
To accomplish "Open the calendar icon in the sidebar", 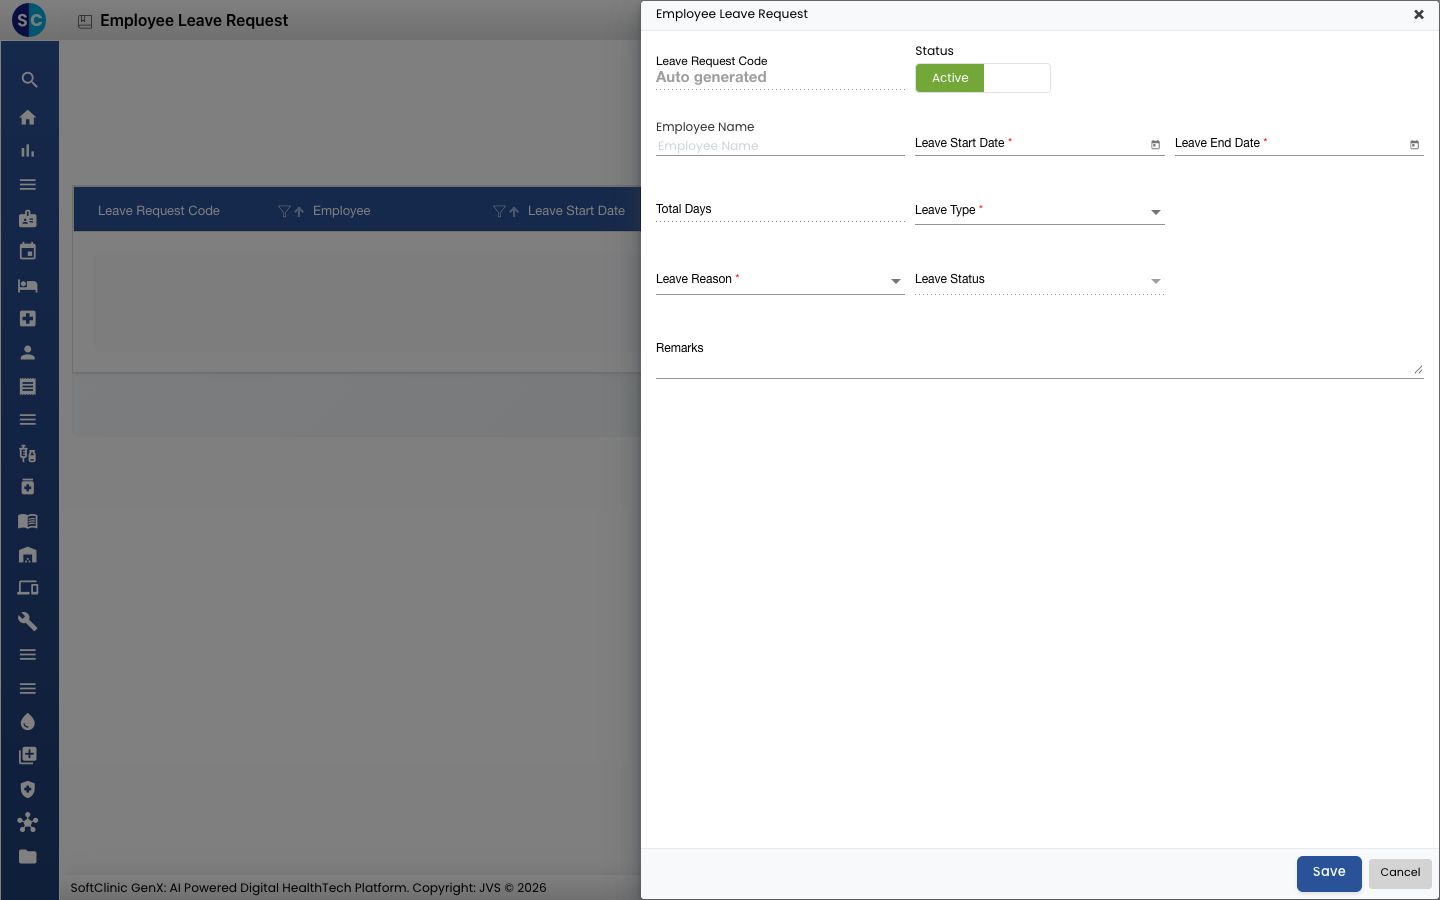I will pos(28,252).
